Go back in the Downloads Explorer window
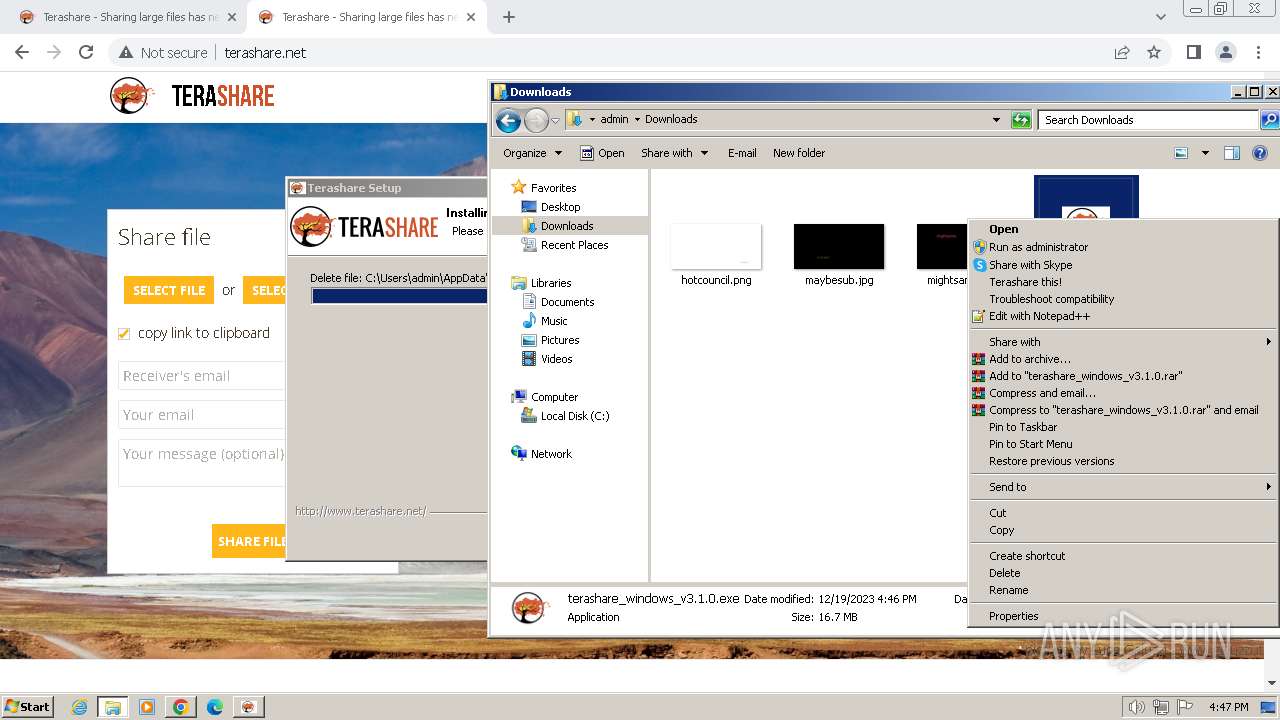The image size is (1280, 720). (x=508, y=121)
